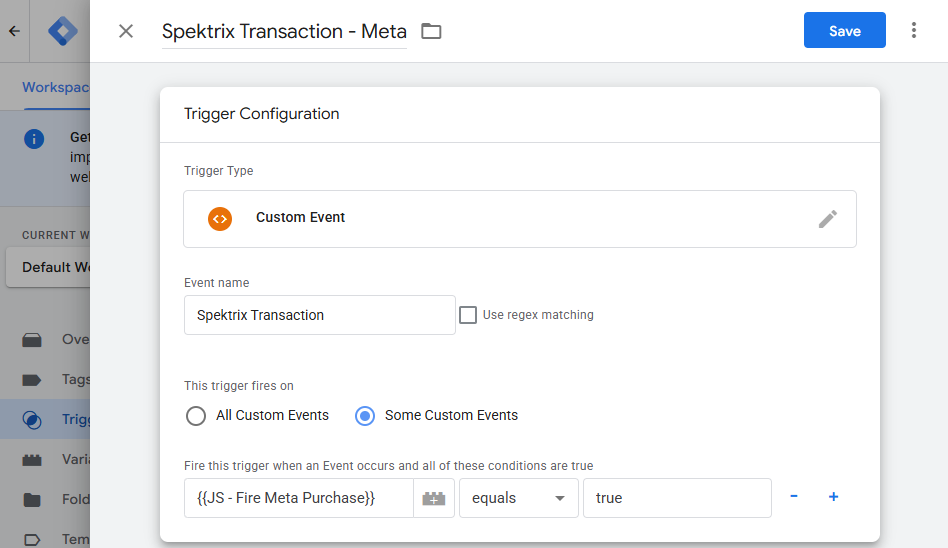Open variable picker brick icon
The width and height of the screenshot is (948, 548).
(433, 498)
